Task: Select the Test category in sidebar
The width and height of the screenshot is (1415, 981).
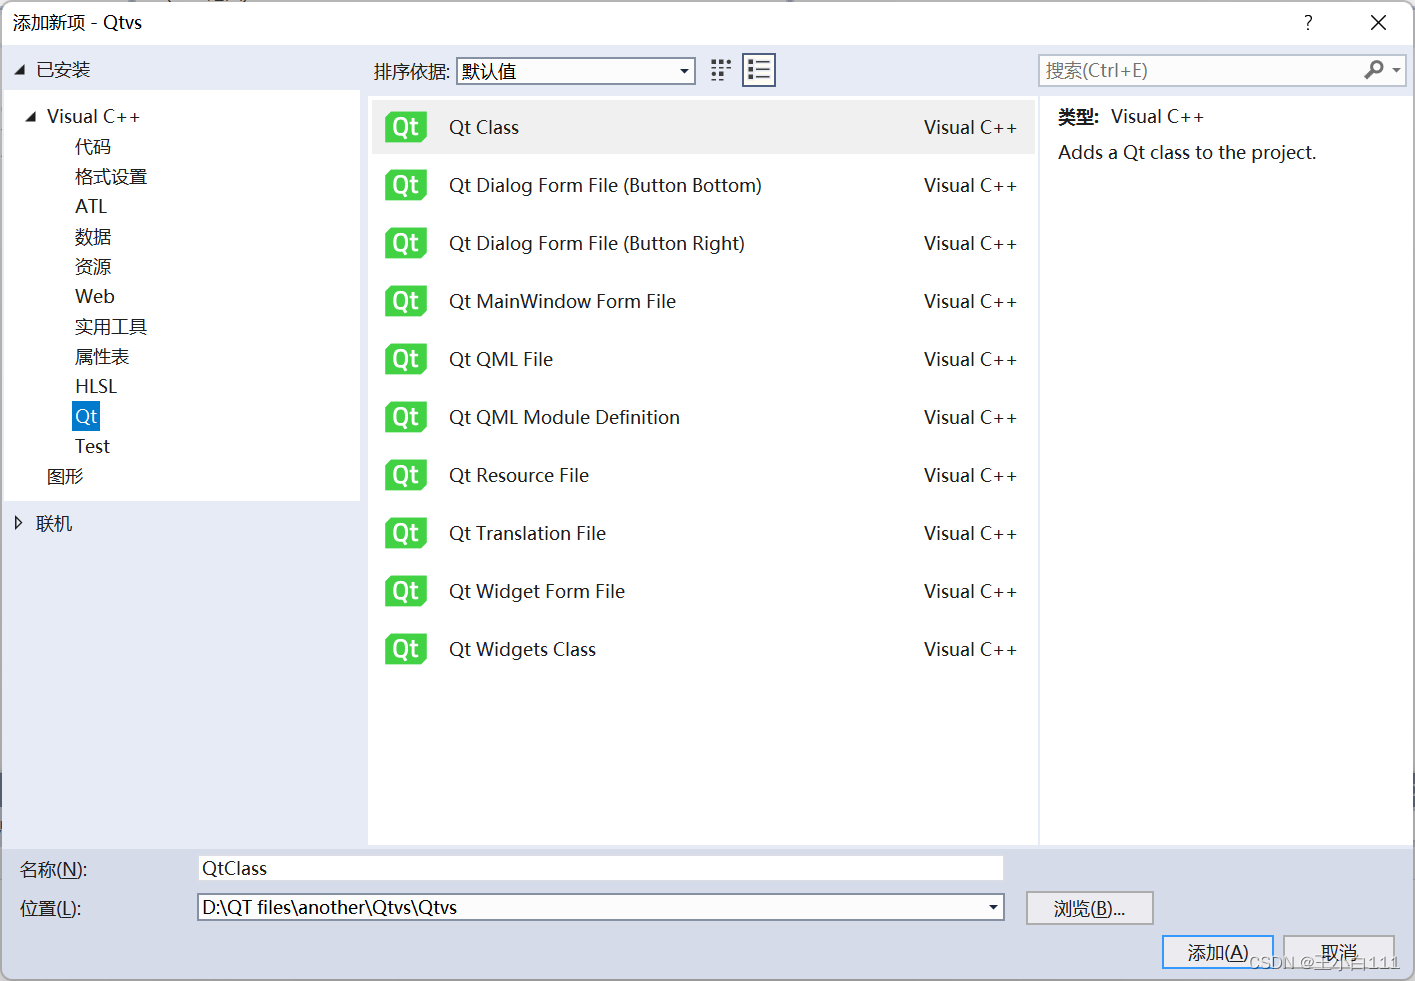Action: 92,446
